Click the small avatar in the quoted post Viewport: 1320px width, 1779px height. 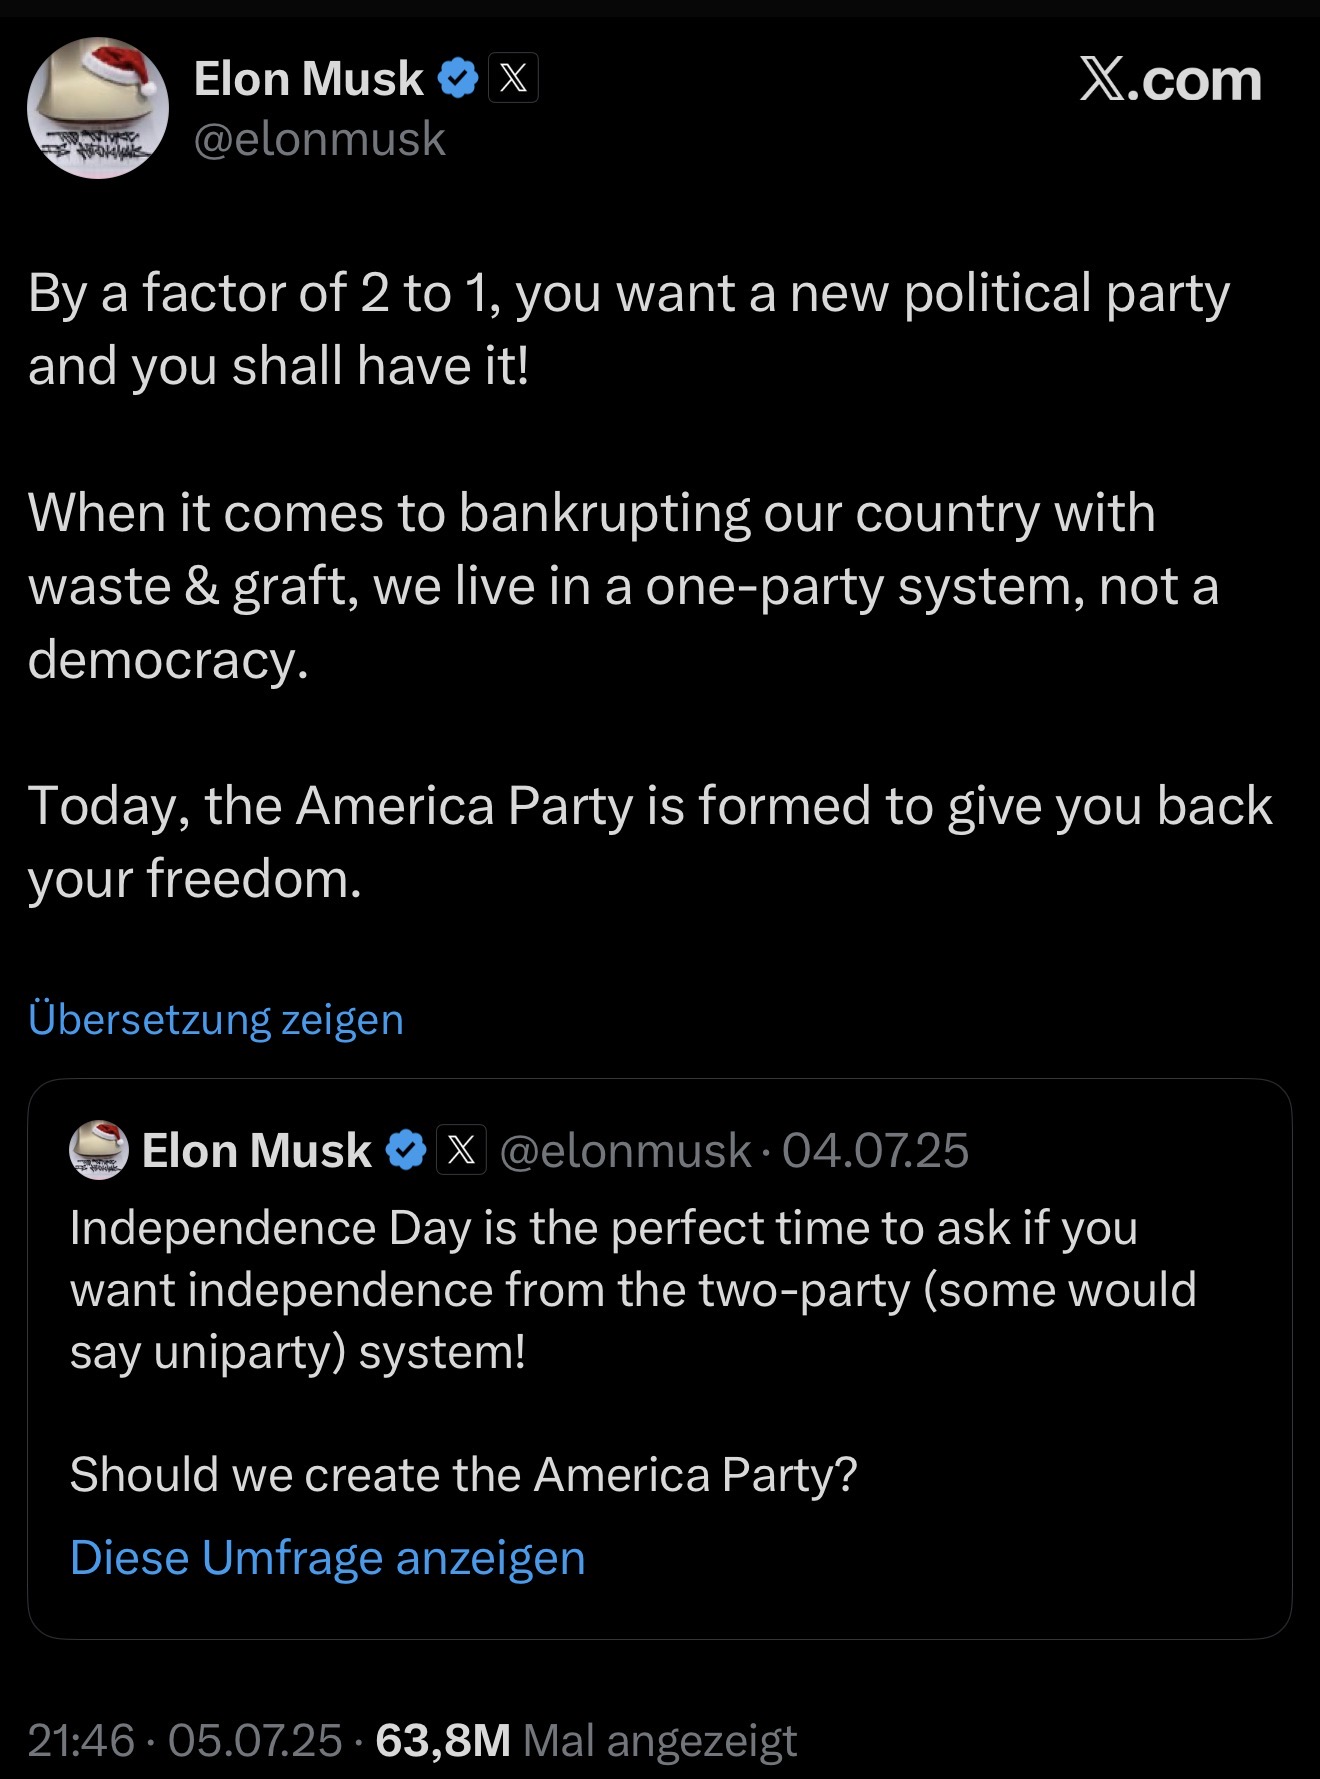(98, 1150)
